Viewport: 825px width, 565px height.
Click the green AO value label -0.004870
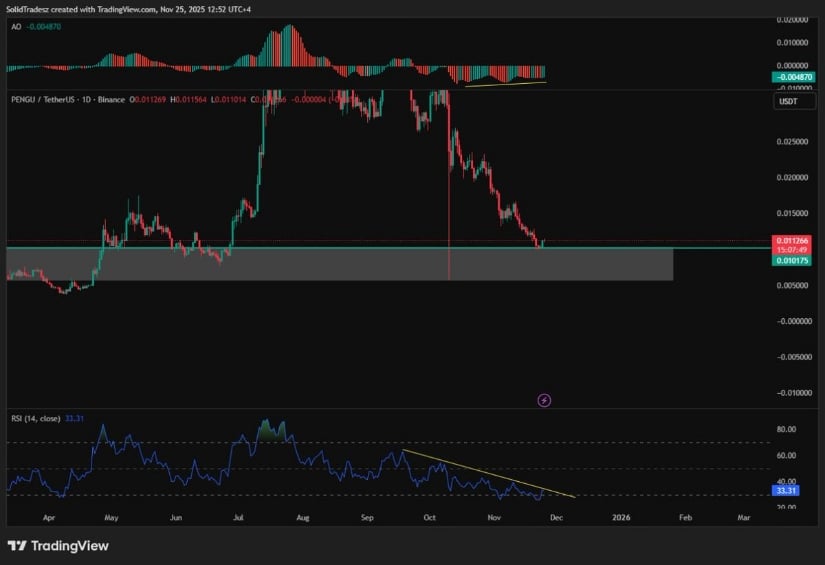[x=791, y=78]
